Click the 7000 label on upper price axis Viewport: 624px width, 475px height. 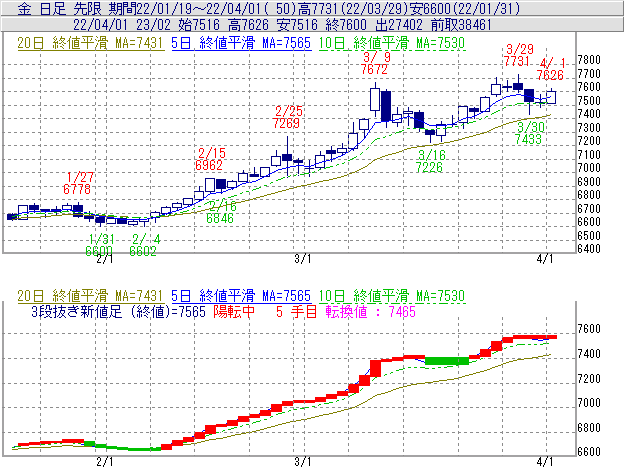point(589,168)
